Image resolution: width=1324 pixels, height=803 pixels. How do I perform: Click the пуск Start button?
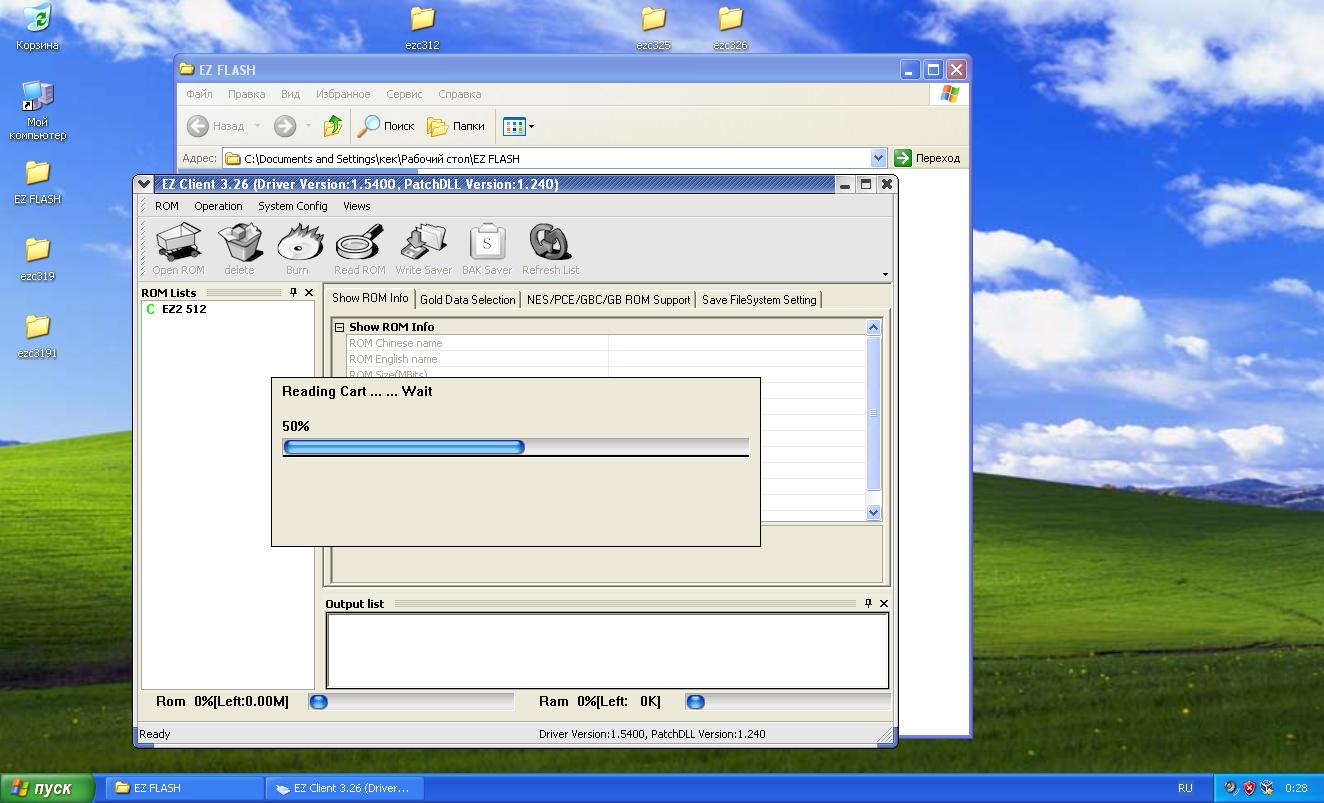tap(47, 788)
